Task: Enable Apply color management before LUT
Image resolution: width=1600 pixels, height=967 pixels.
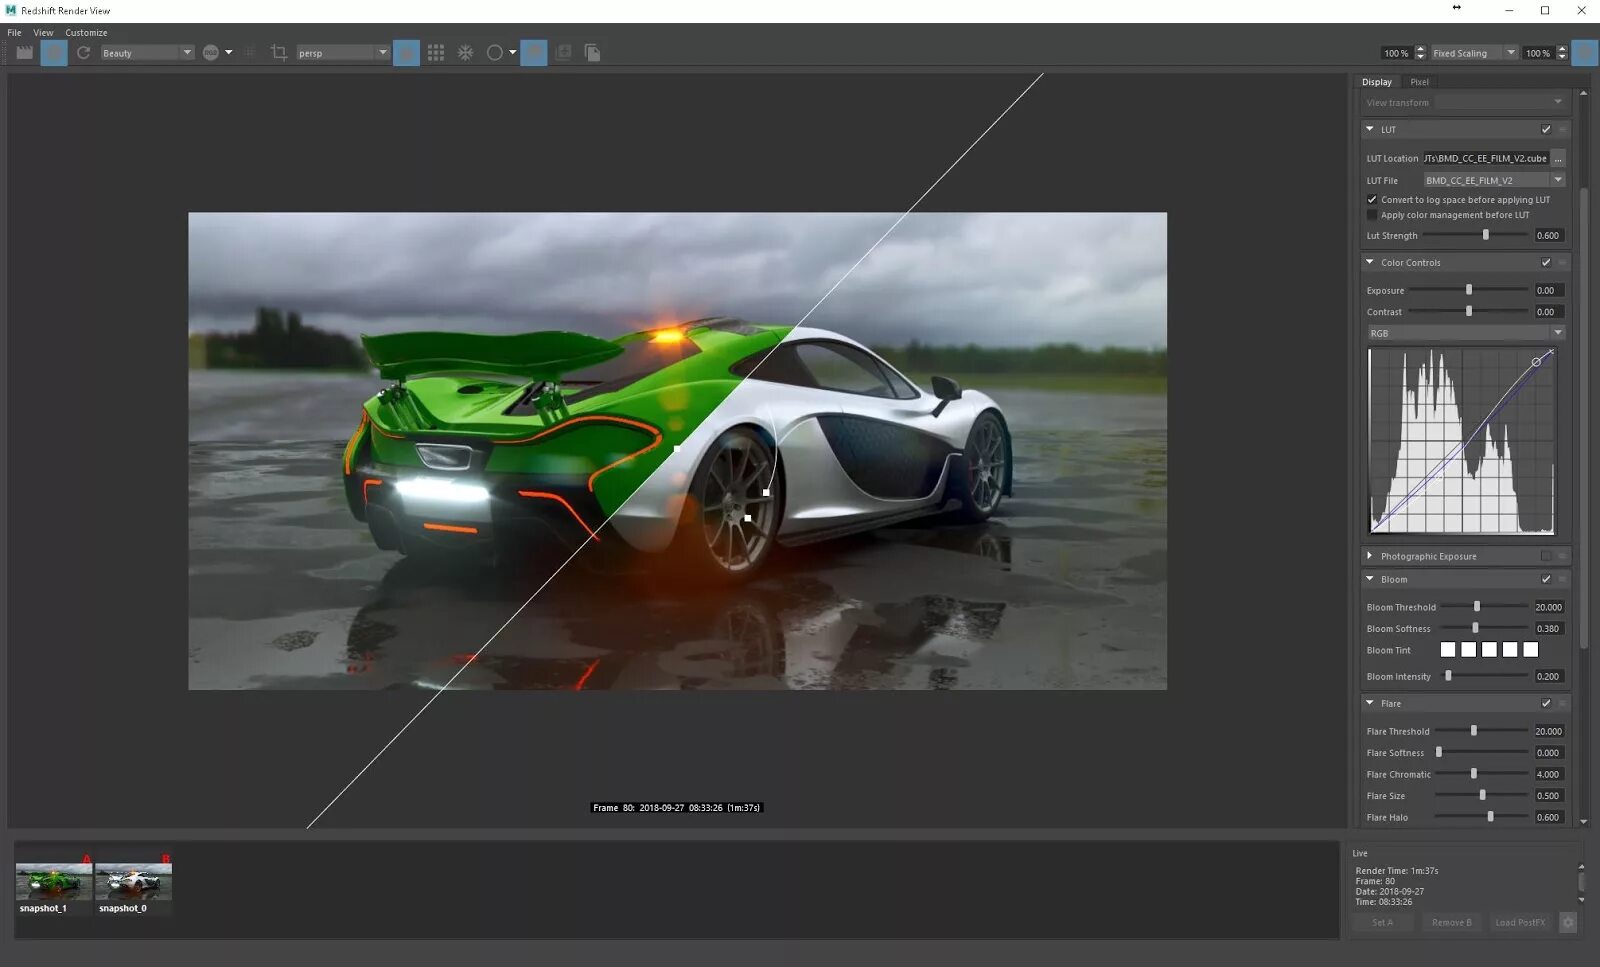Action: click(x=1372, y=215)
